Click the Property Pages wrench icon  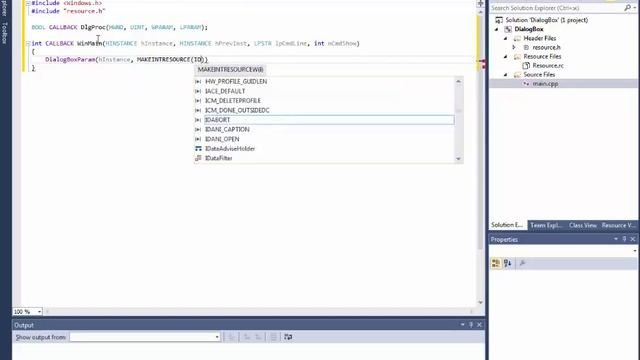pyautogui.click(x=522, y=264)
